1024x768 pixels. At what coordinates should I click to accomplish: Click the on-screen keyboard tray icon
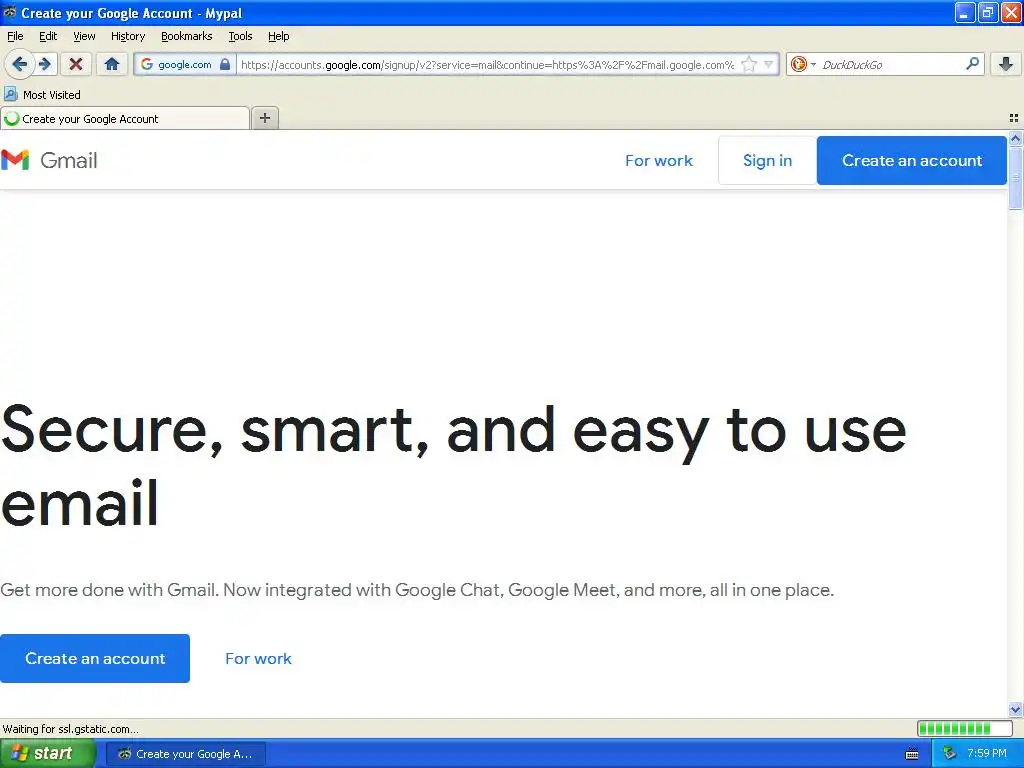click(912, 754)
